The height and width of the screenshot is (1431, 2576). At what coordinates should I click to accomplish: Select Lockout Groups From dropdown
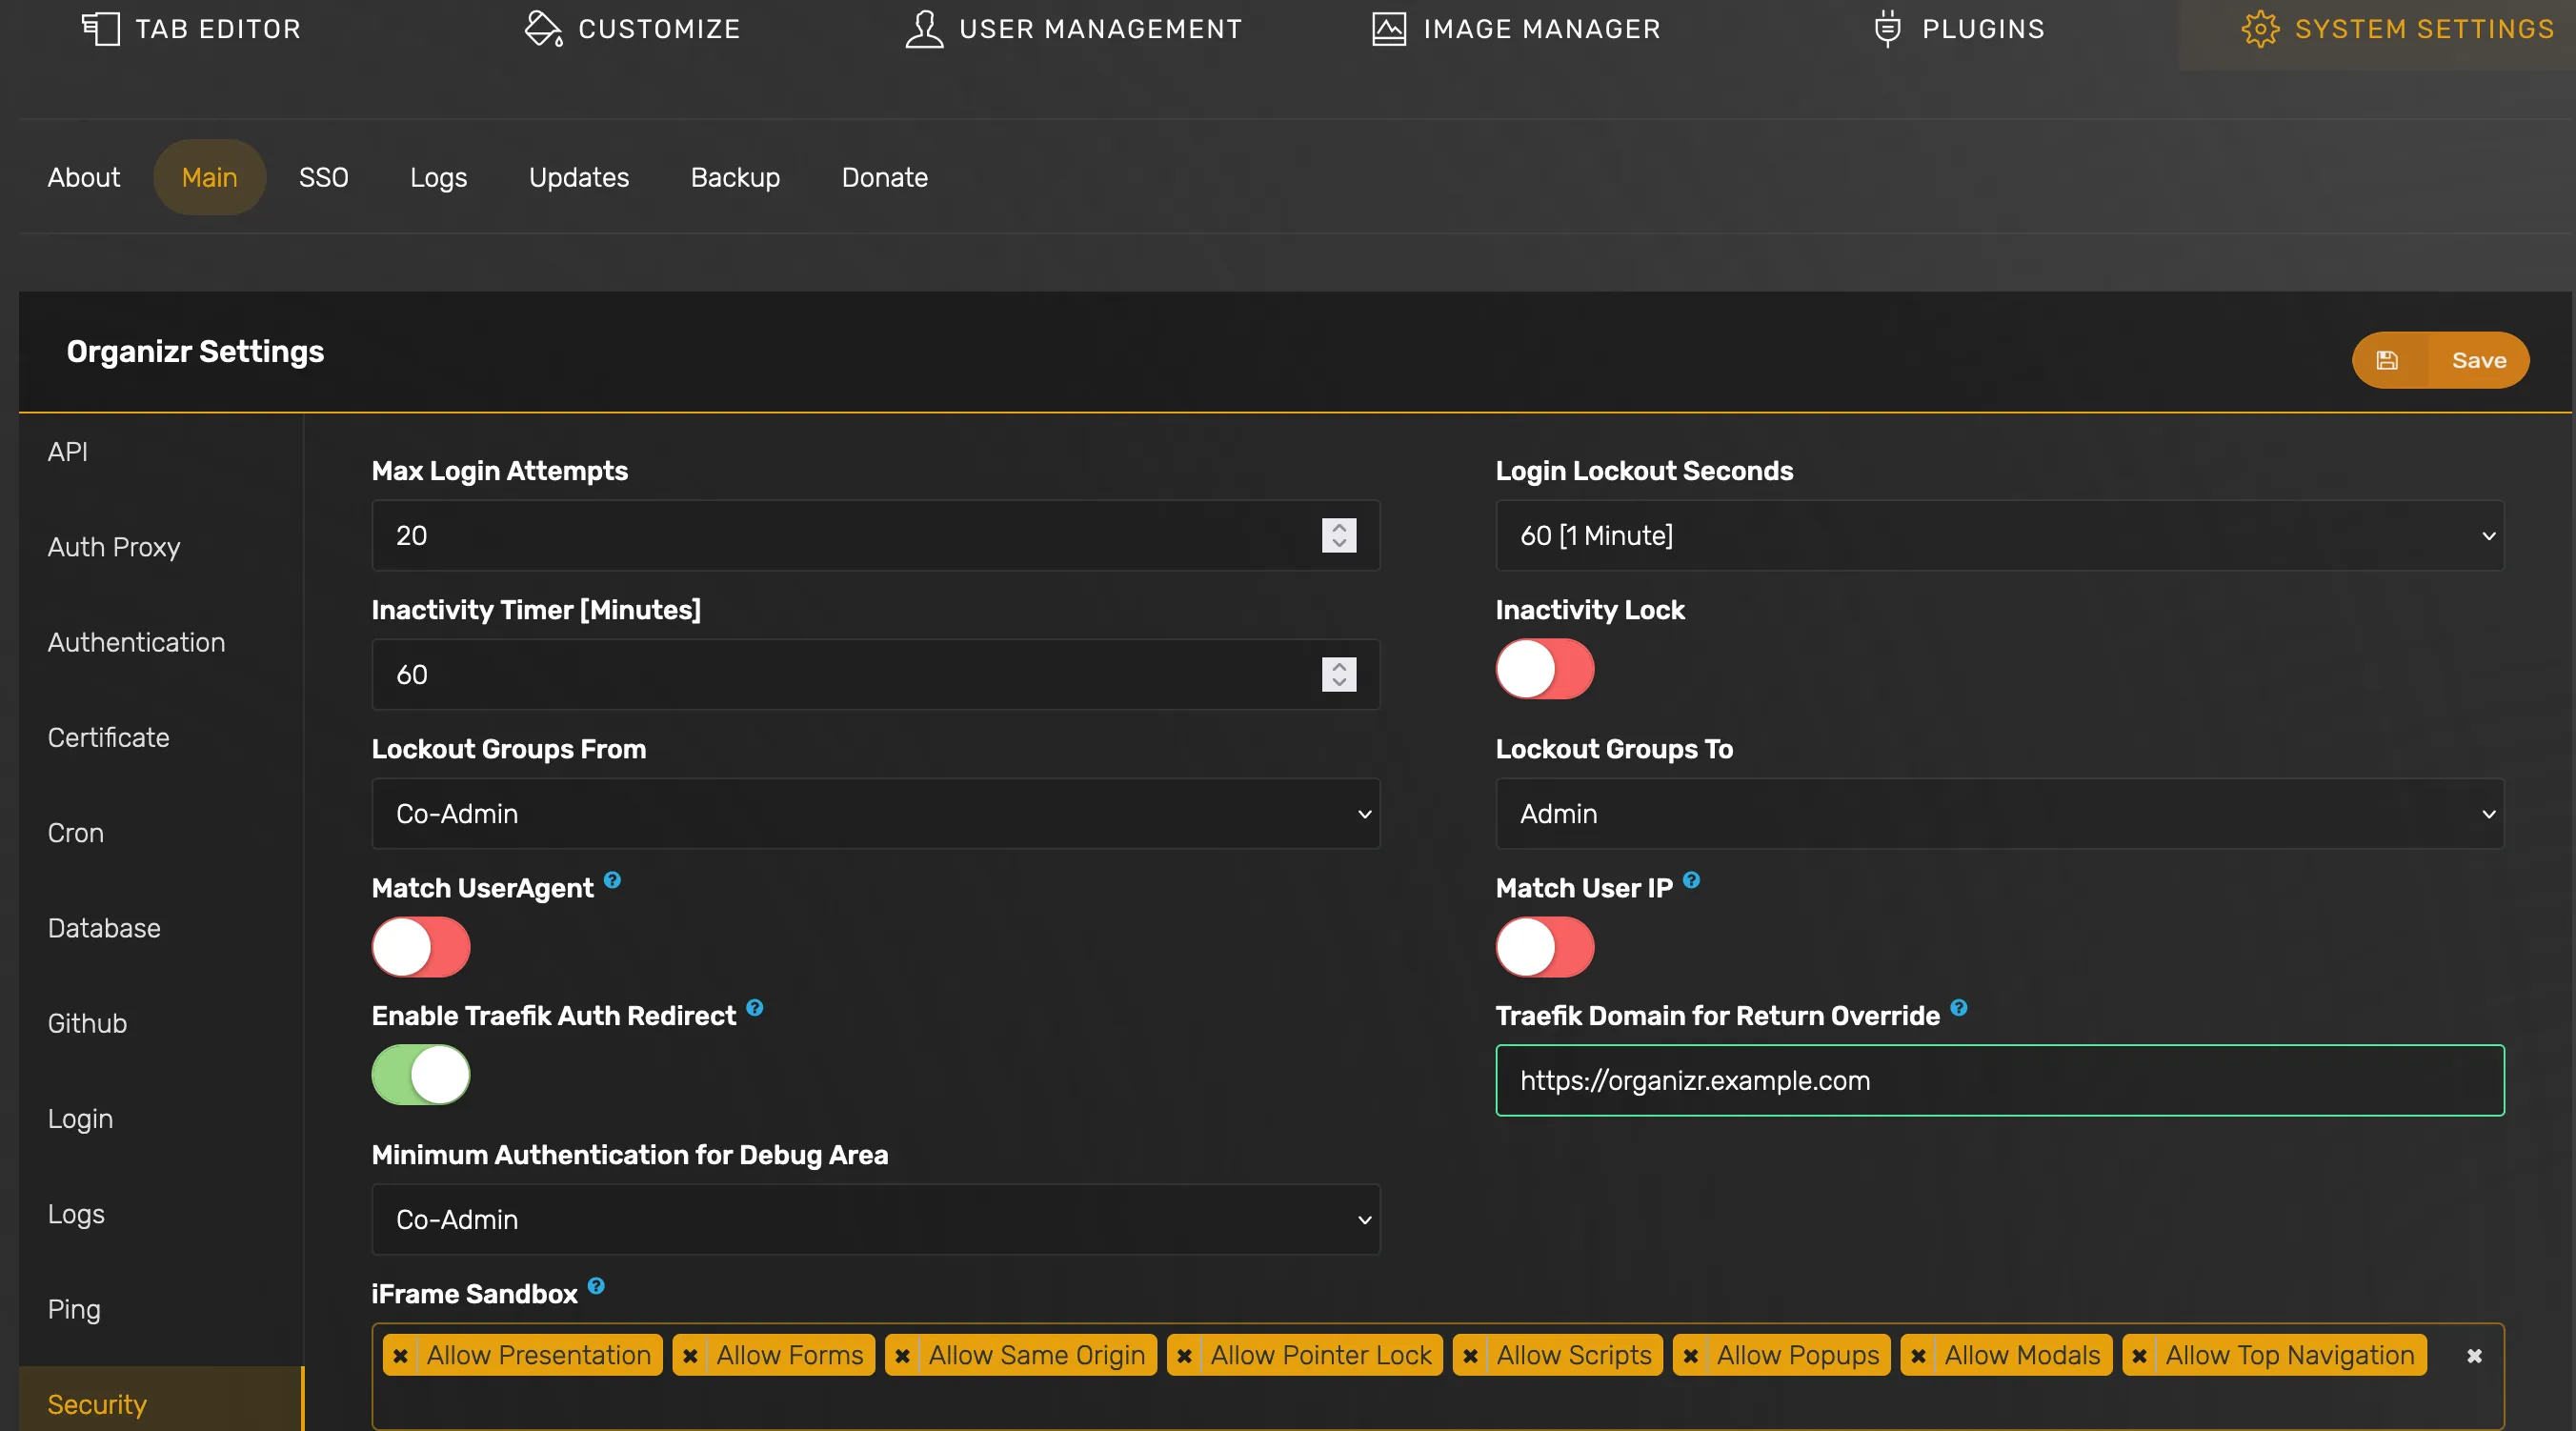pos(874,813)
